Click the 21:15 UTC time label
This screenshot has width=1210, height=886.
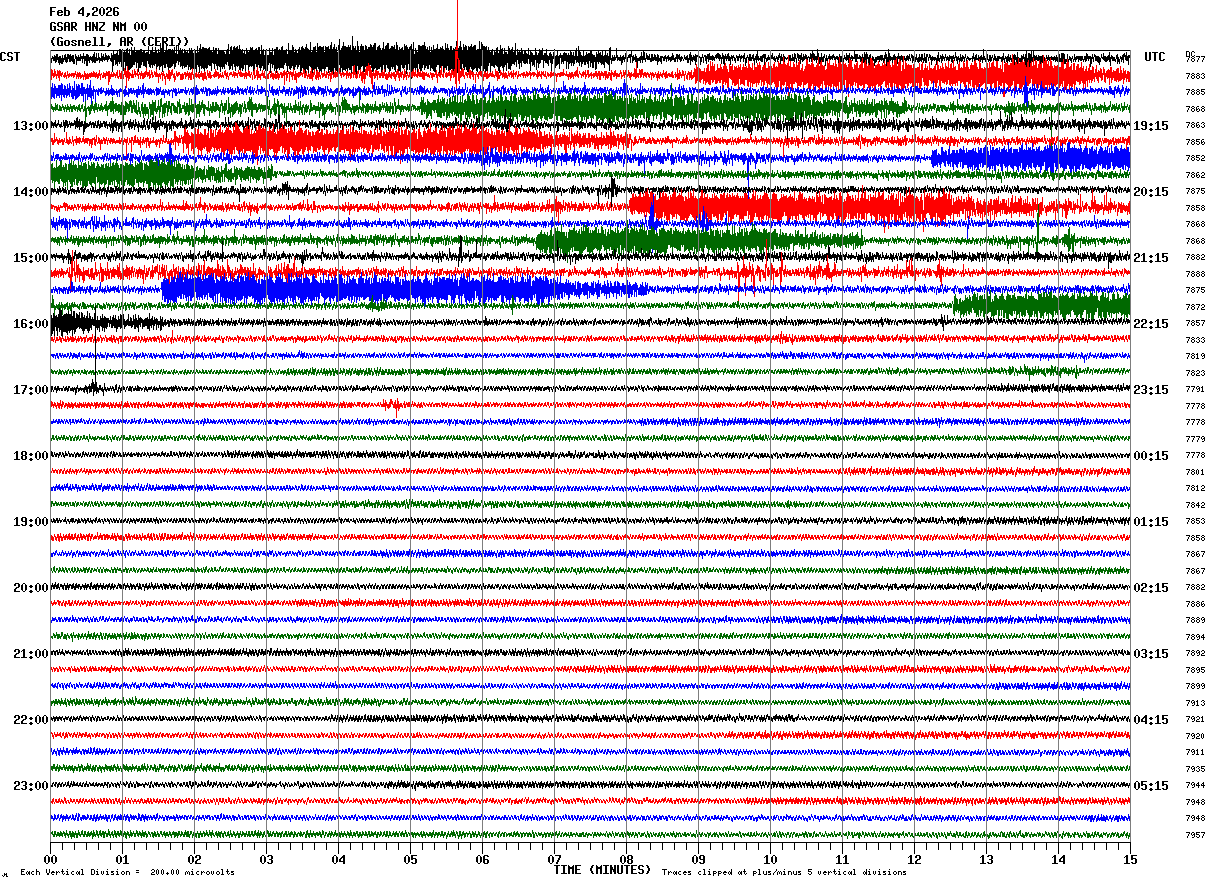point(1151,258)
